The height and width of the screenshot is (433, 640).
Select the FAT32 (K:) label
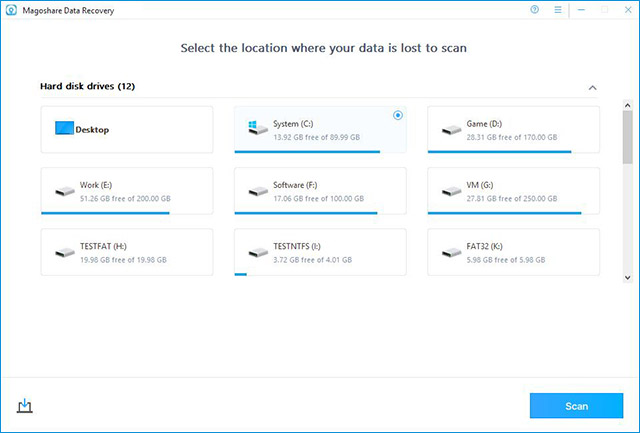coord(484,246)
